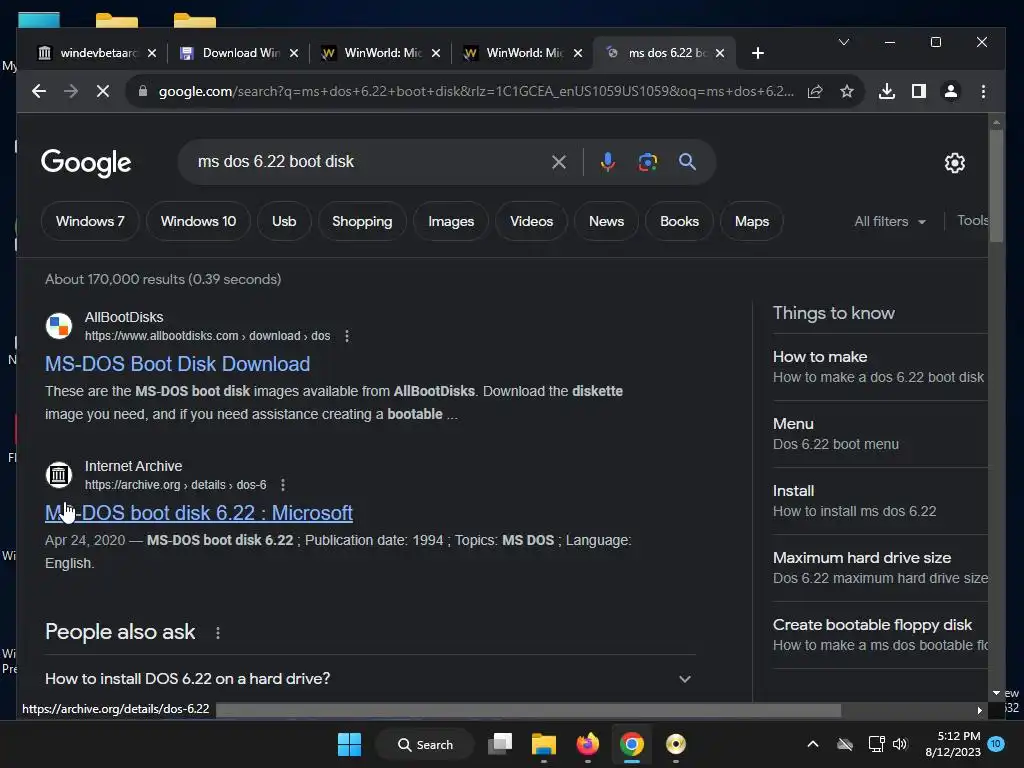The image size is (1024, 768).
Task: Start voice search with microphone icon
Action: tap(607, 162)
